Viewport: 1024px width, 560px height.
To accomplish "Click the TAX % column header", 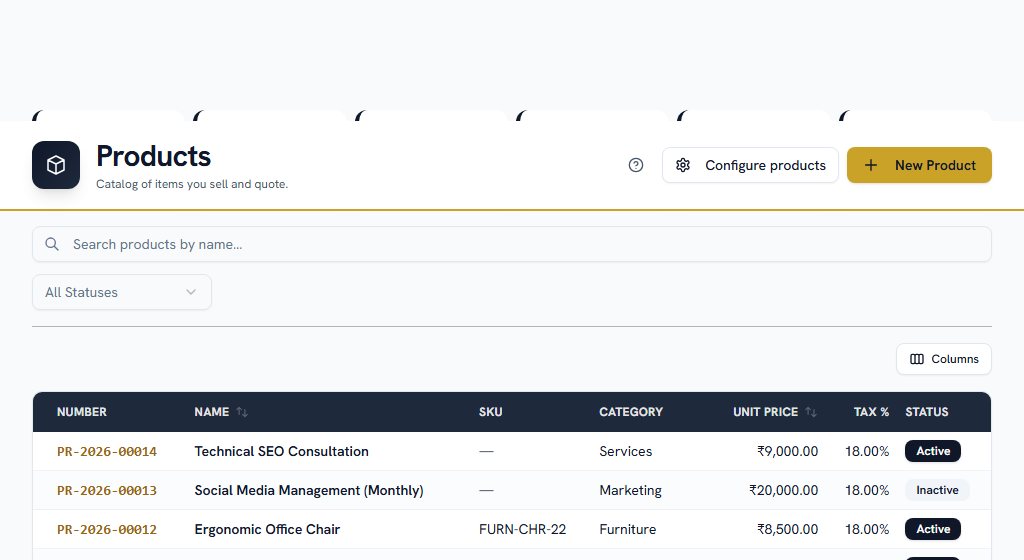I will (x=871, y=412).
